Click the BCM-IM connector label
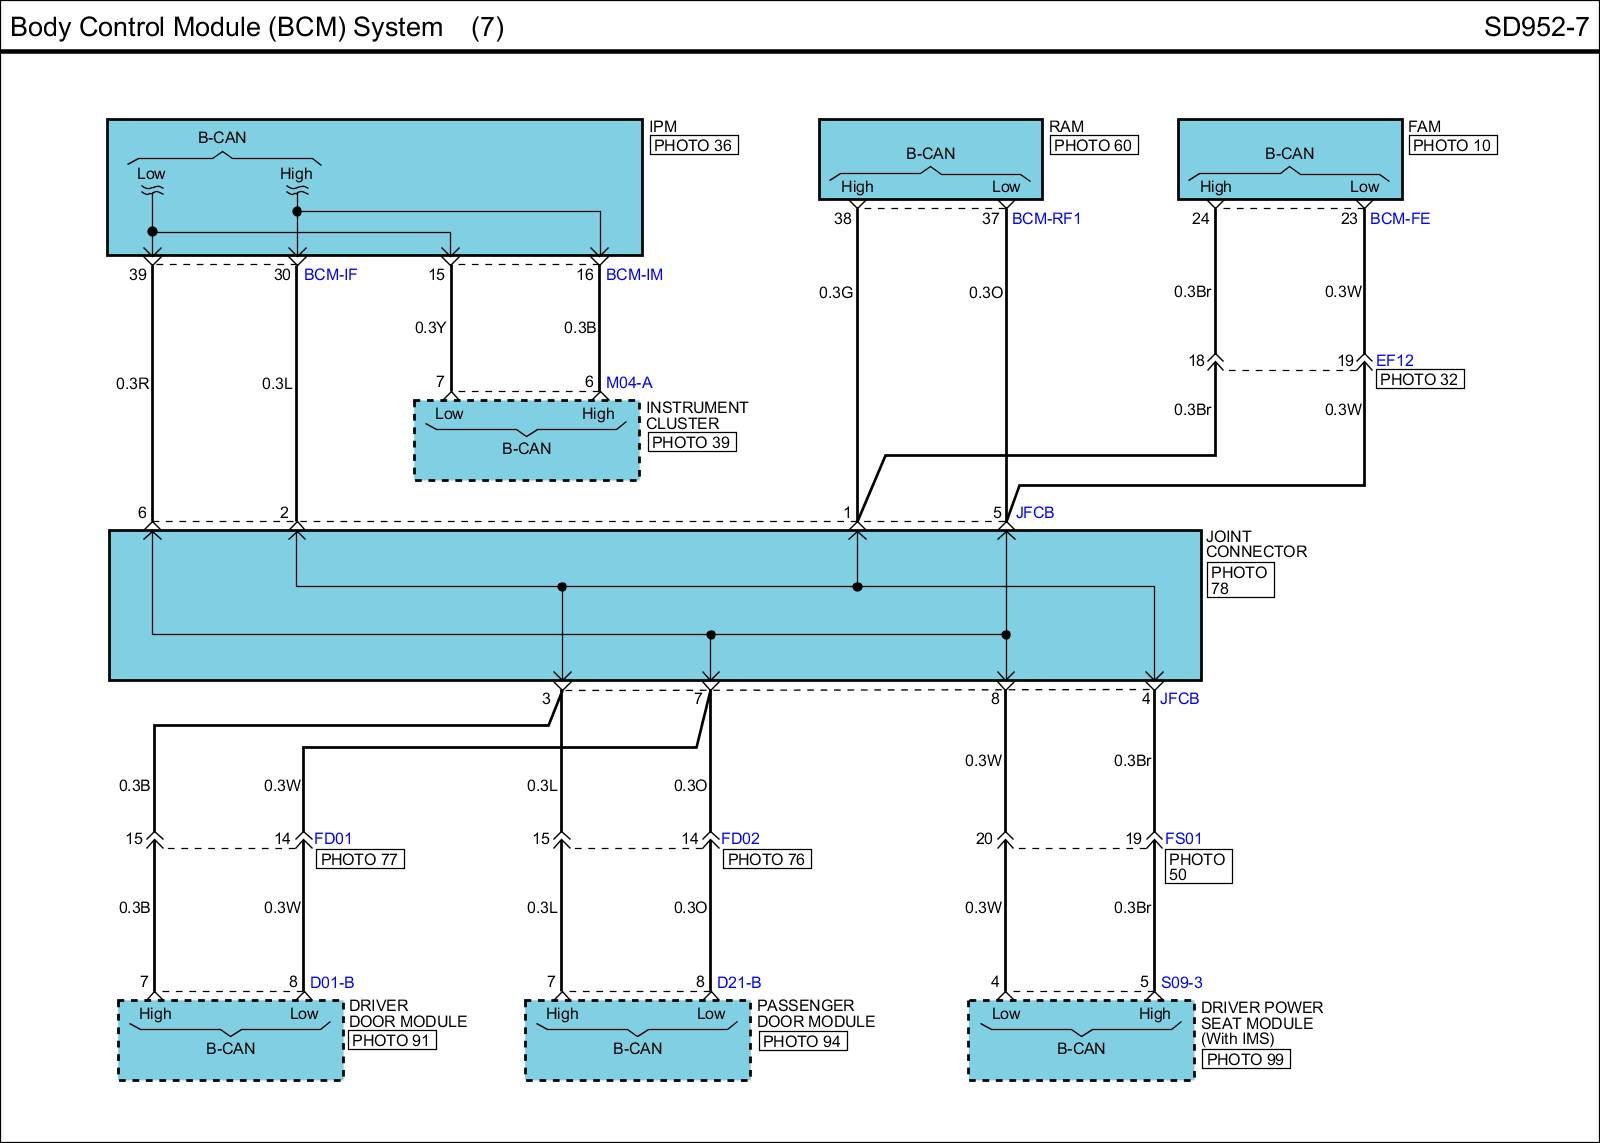The height and width of the screenshot is (1143, 1600). click(x=634, y=275)
